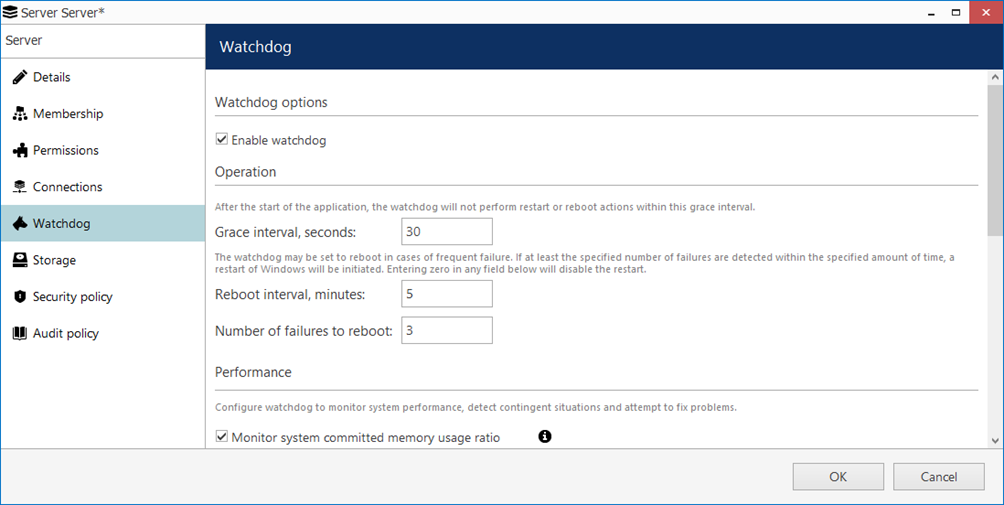Click the Grace interval seconds field

446,231
